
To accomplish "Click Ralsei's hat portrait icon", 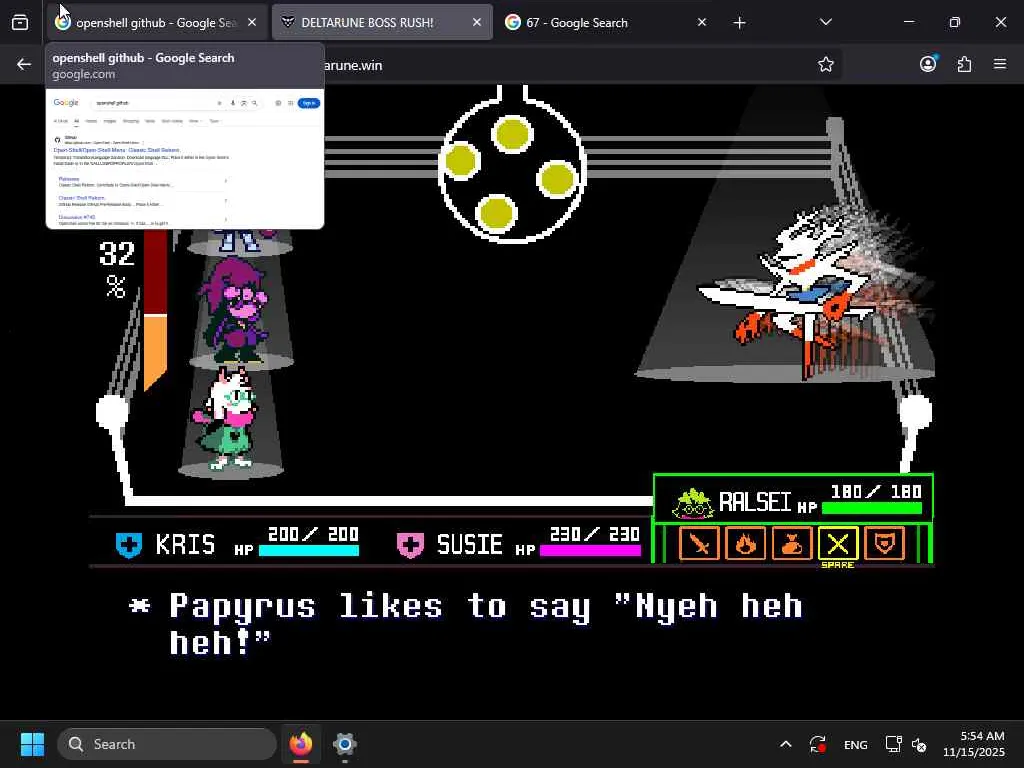I will [x=692, y=504].
